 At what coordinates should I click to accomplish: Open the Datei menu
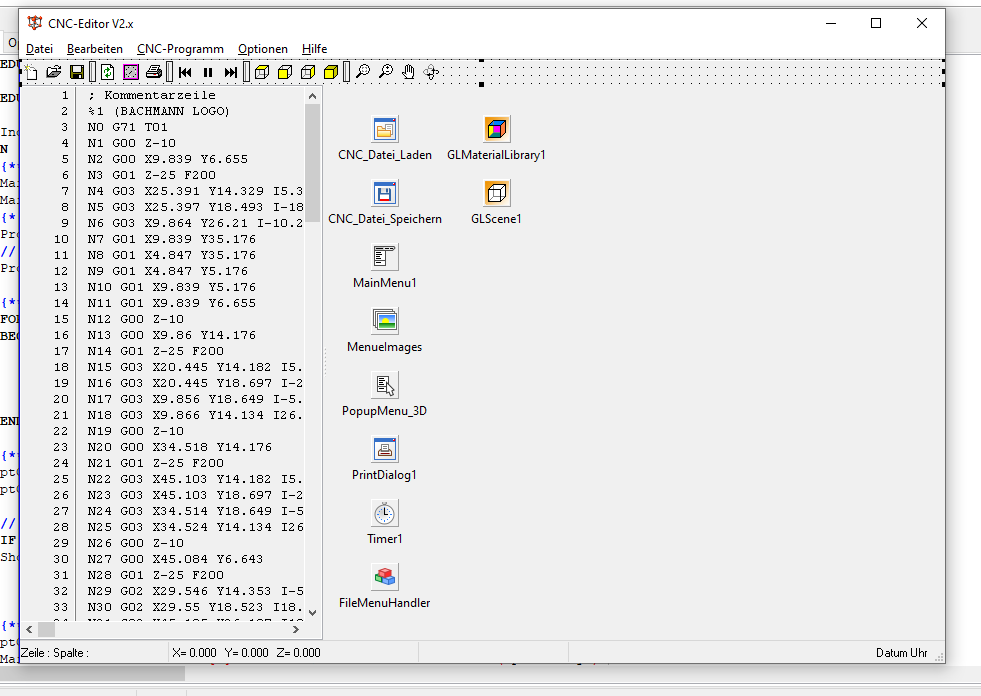(40, 49)
